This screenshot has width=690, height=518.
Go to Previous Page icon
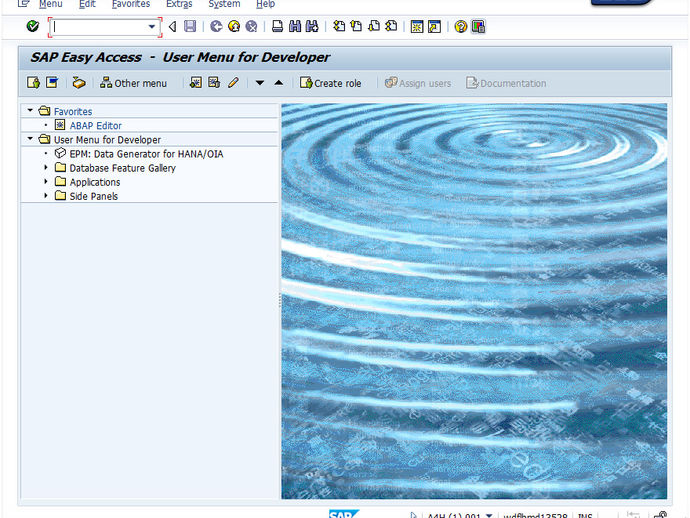click(356, 26)
